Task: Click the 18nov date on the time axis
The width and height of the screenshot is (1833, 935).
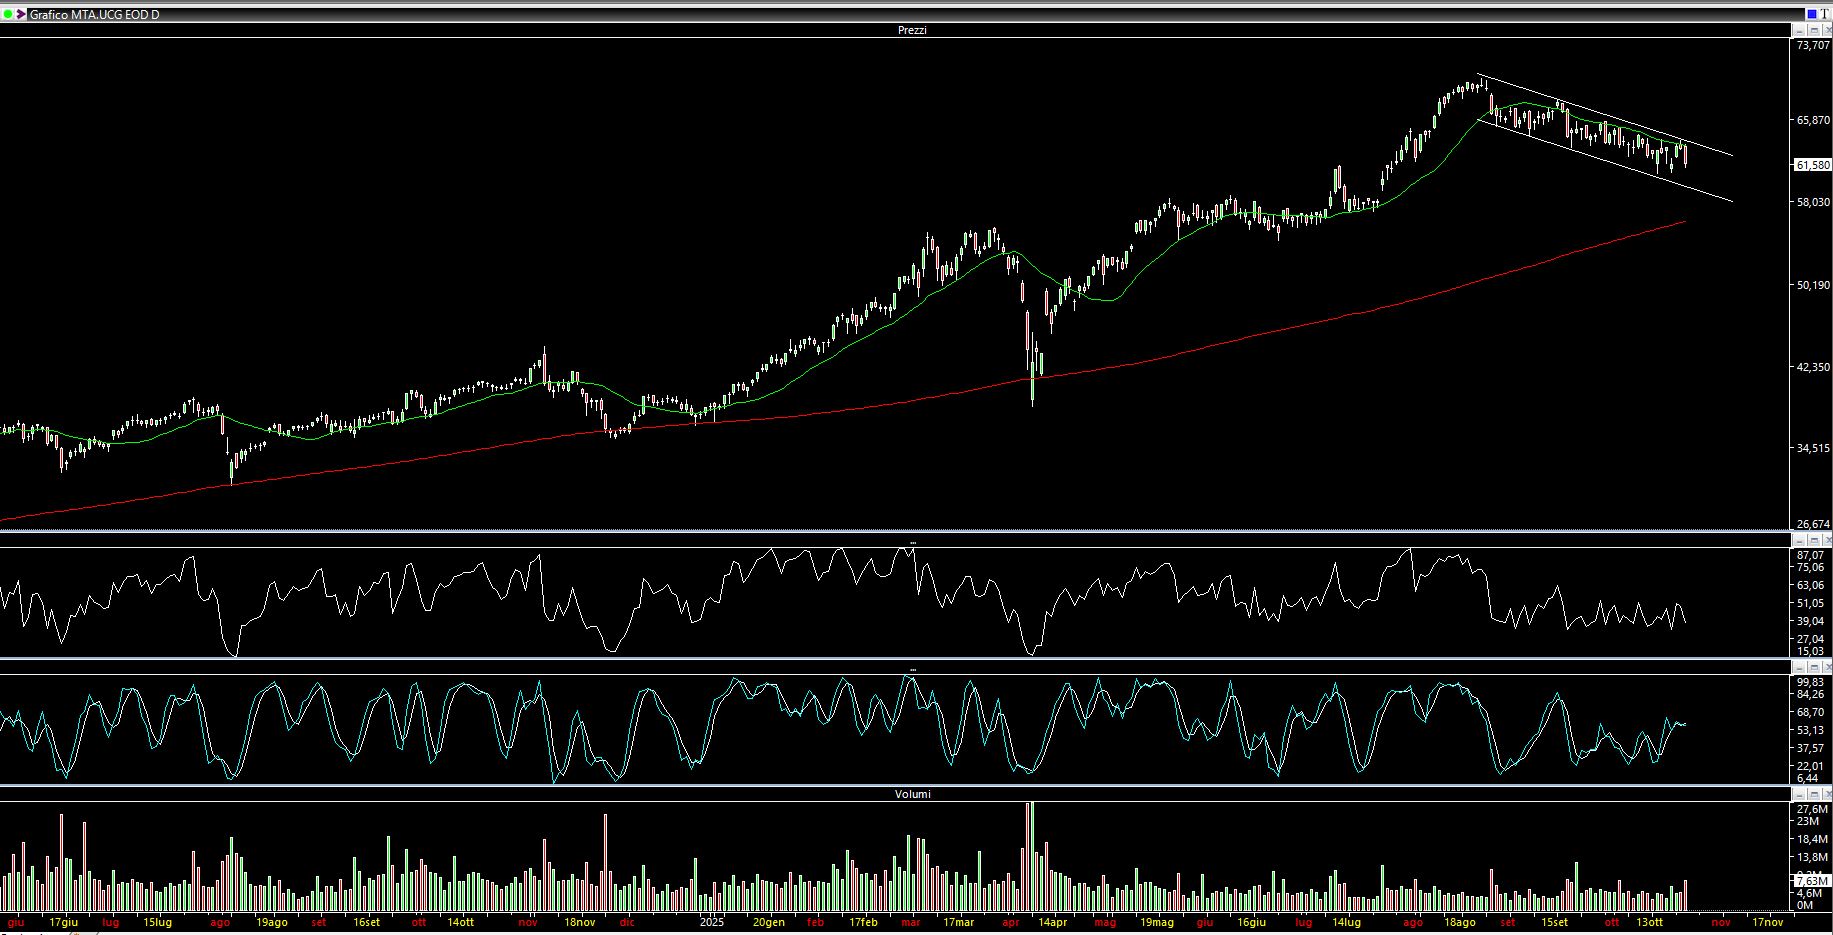Action: point(580,922)
